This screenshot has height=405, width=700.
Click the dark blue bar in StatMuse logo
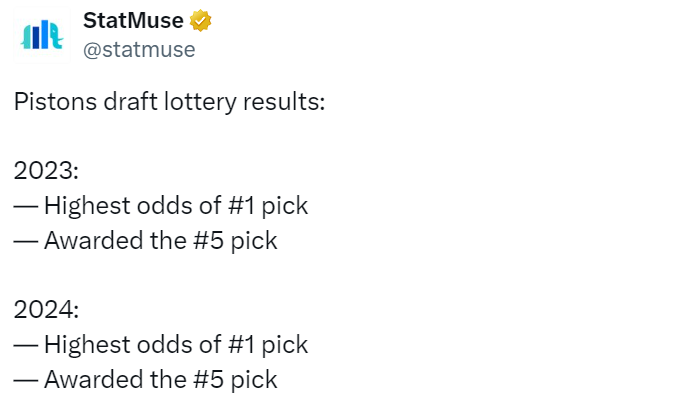pos(36,37)
